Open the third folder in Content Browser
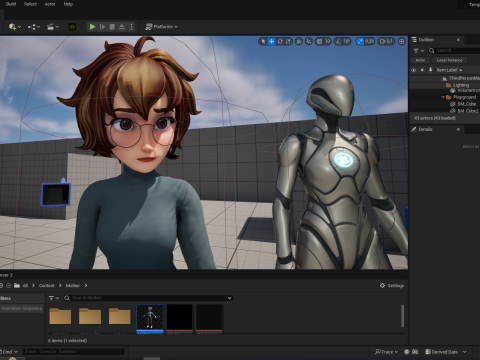 [120, 317]
